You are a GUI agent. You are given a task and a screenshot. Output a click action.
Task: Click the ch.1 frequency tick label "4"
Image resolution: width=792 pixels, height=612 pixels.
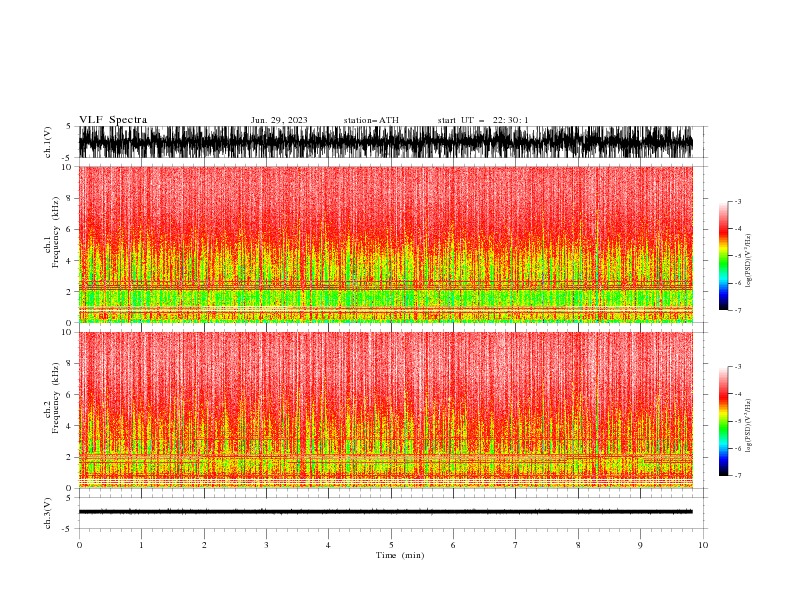click(69, 261)
